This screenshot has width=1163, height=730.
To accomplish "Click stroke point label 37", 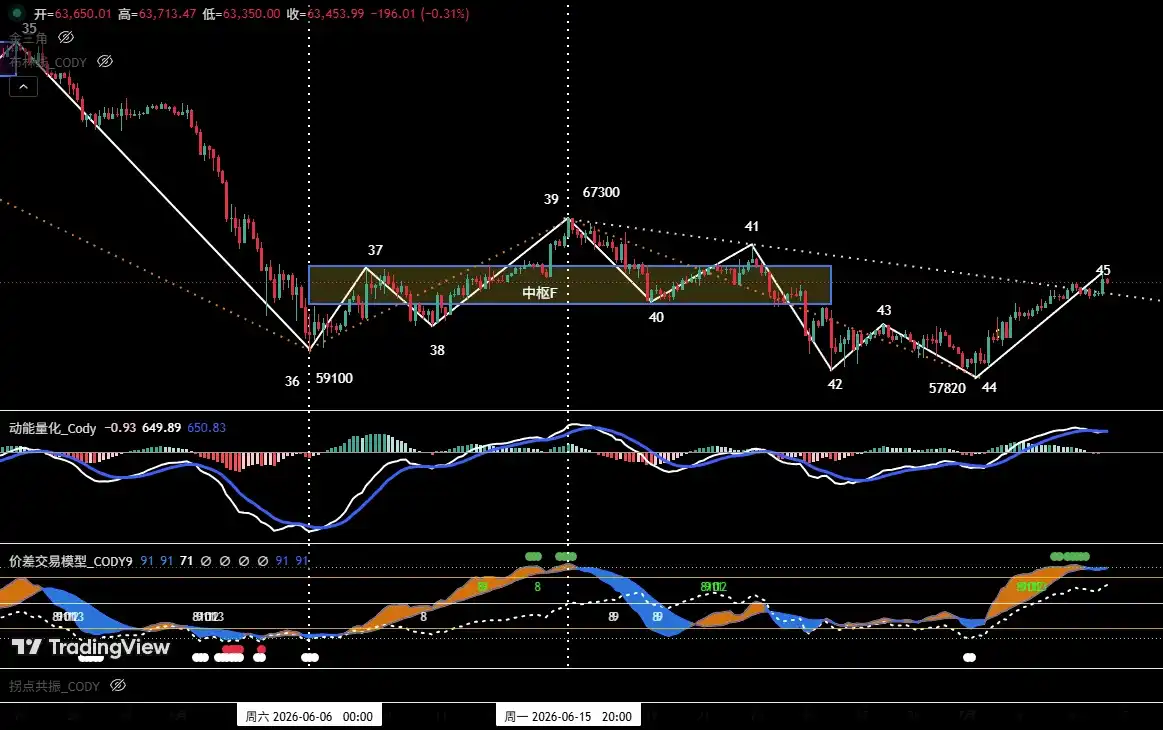I will (375, 250).
